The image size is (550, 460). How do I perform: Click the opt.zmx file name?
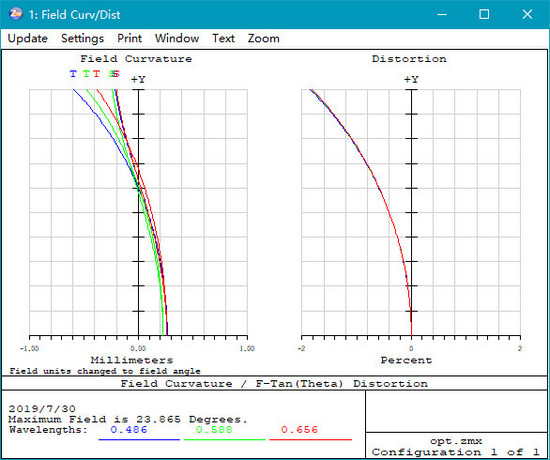pyautogui.click(x=456, y=441)
